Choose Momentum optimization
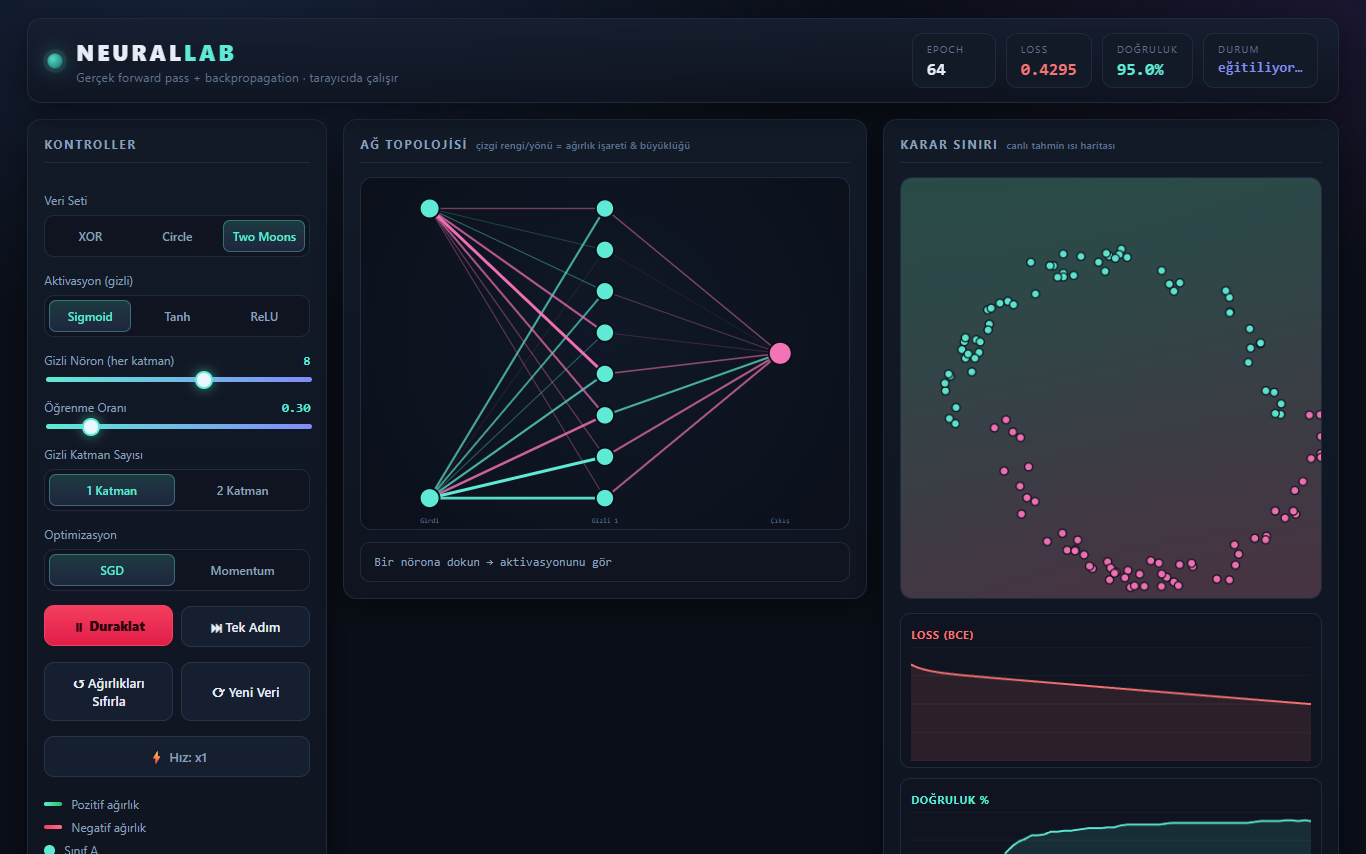 tap(242, 571)
